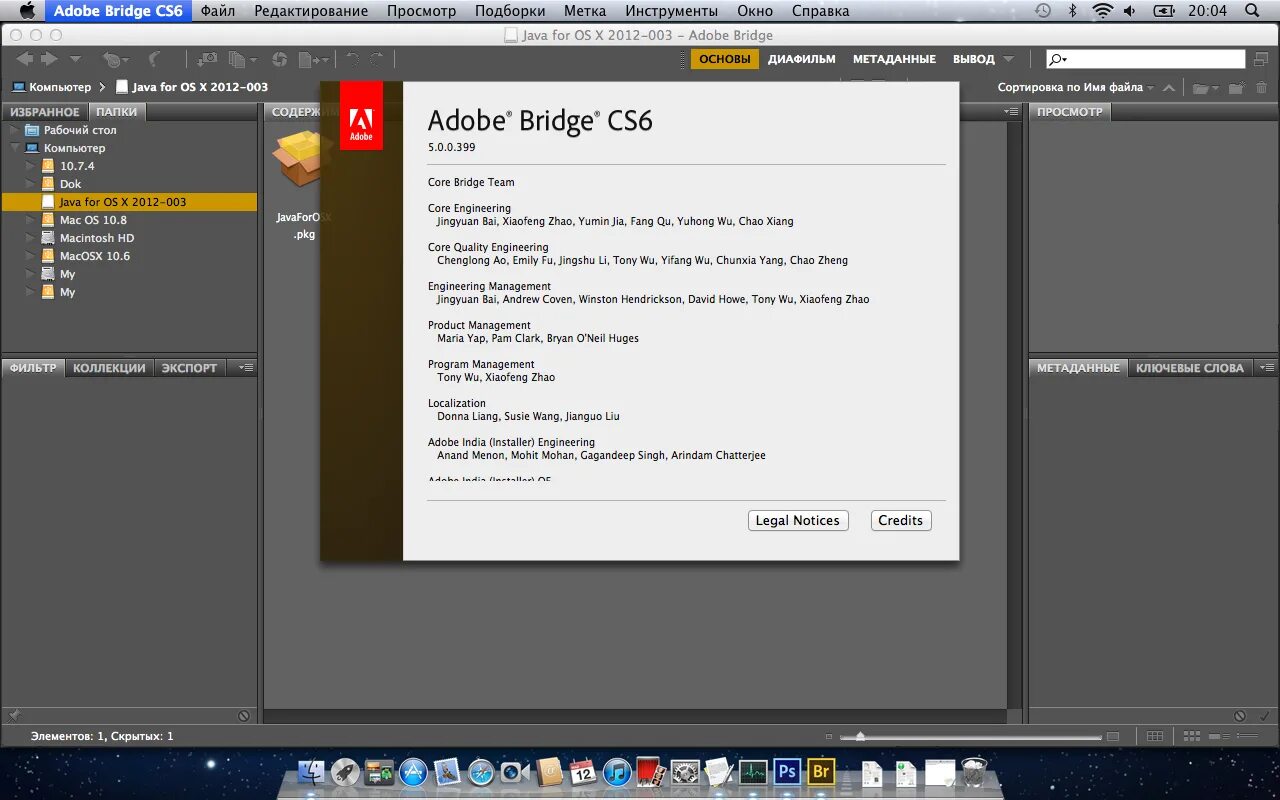Select the ФИЛЬТР tab
The height and width of the screenshot is (800, 1280).
click(x=33, y=368)
